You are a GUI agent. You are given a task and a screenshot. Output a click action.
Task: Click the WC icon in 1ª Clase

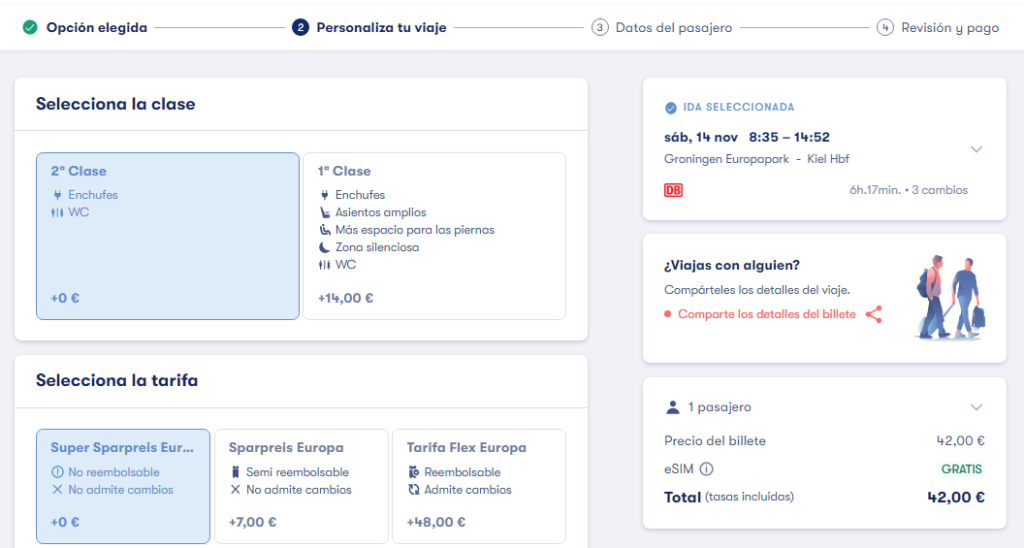325,265
